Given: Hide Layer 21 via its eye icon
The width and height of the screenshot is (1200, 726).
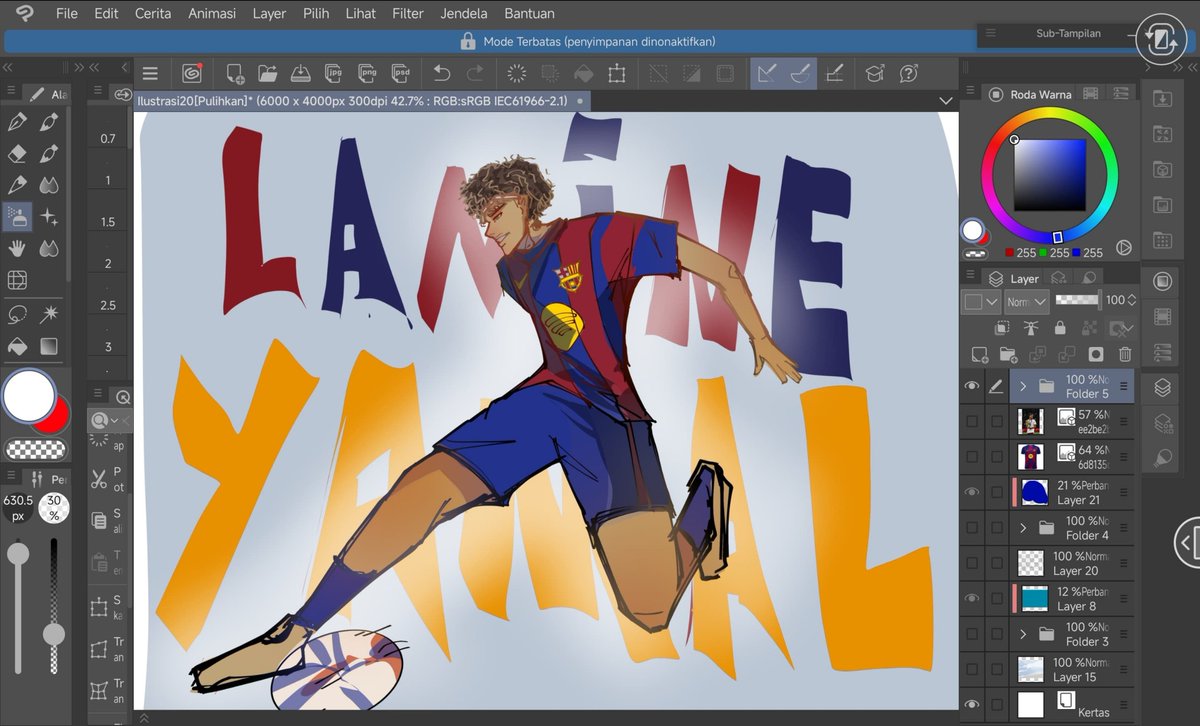Looking at the screenshot, I should (x=971, y=492).
